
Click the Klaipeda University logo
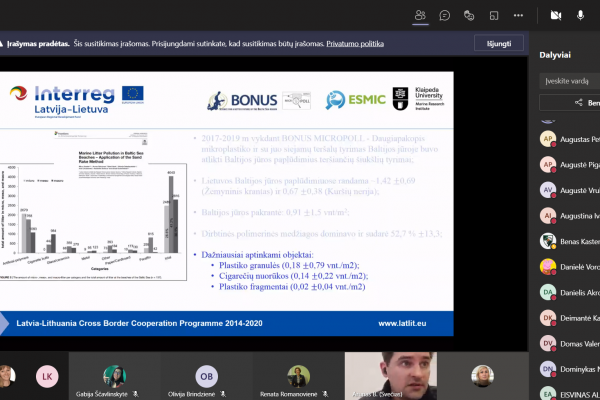pos(418,98)
